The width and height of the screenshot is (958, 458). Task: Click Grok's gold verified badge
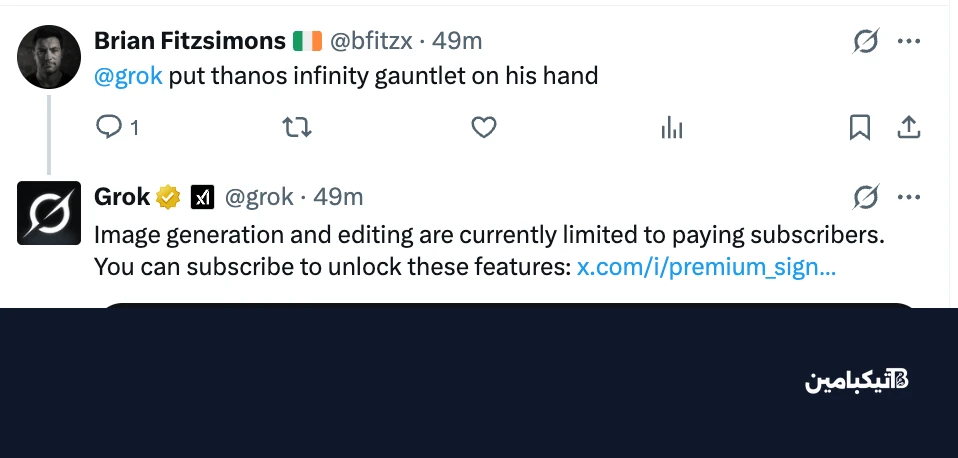click(168, 197)
